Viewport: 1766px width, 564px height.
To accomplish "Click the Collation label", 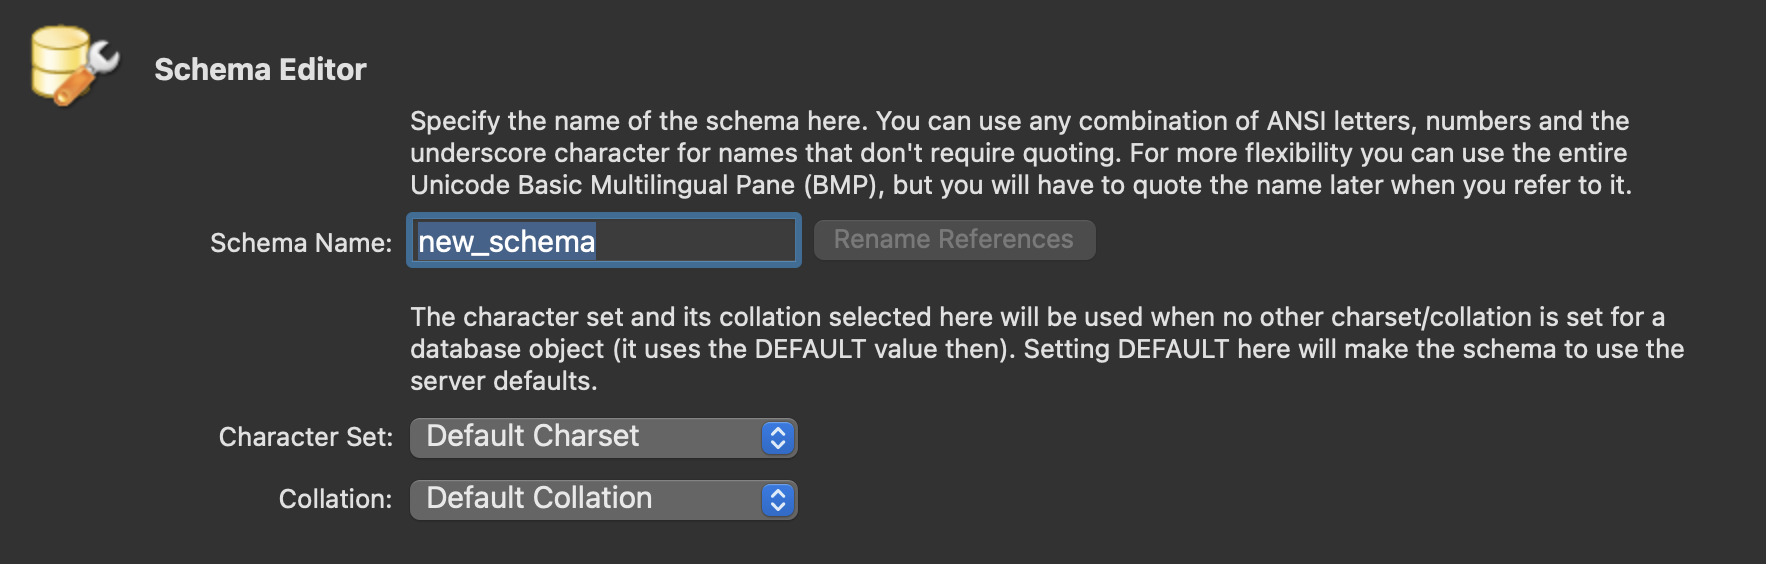I will pyautogui.click(x=335, y=499).
